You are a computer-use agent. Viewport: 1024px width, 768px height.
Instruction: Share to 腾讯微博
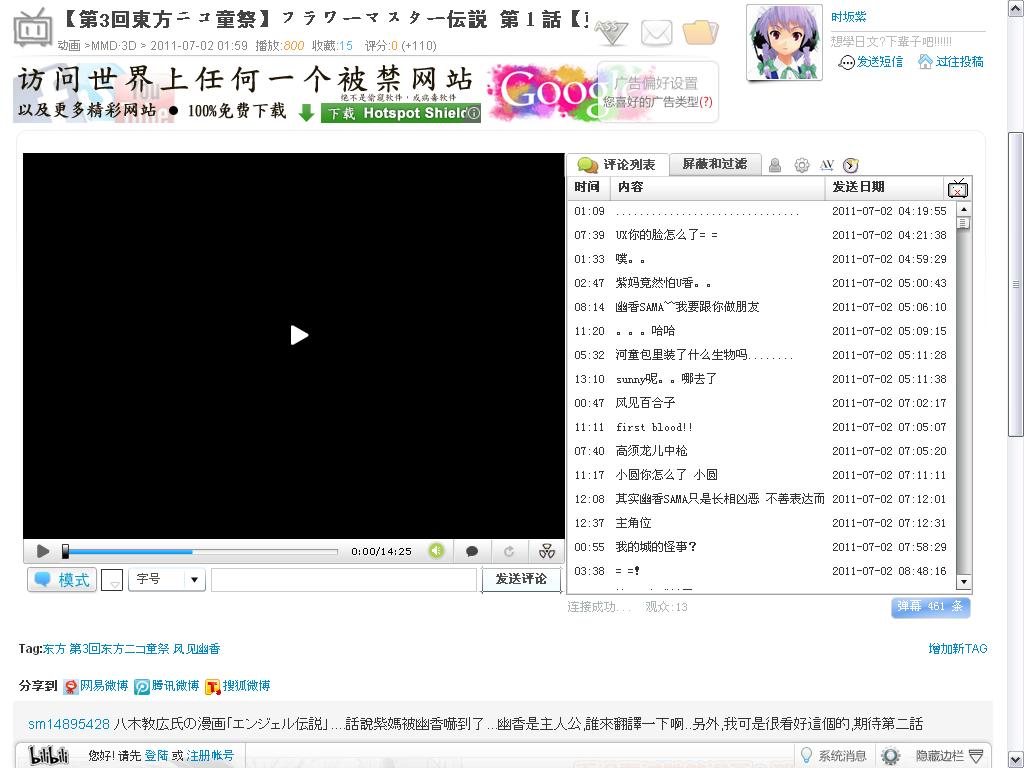[x=167, y=686]
